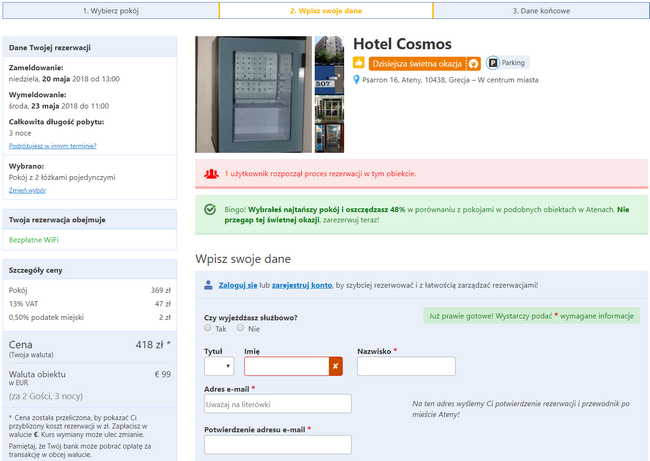Image resolution: width=650 pixels, height=461 pixels.
Task: Focus the Potwierdzenie adresu e-mail field
Action: pos(278,444)
